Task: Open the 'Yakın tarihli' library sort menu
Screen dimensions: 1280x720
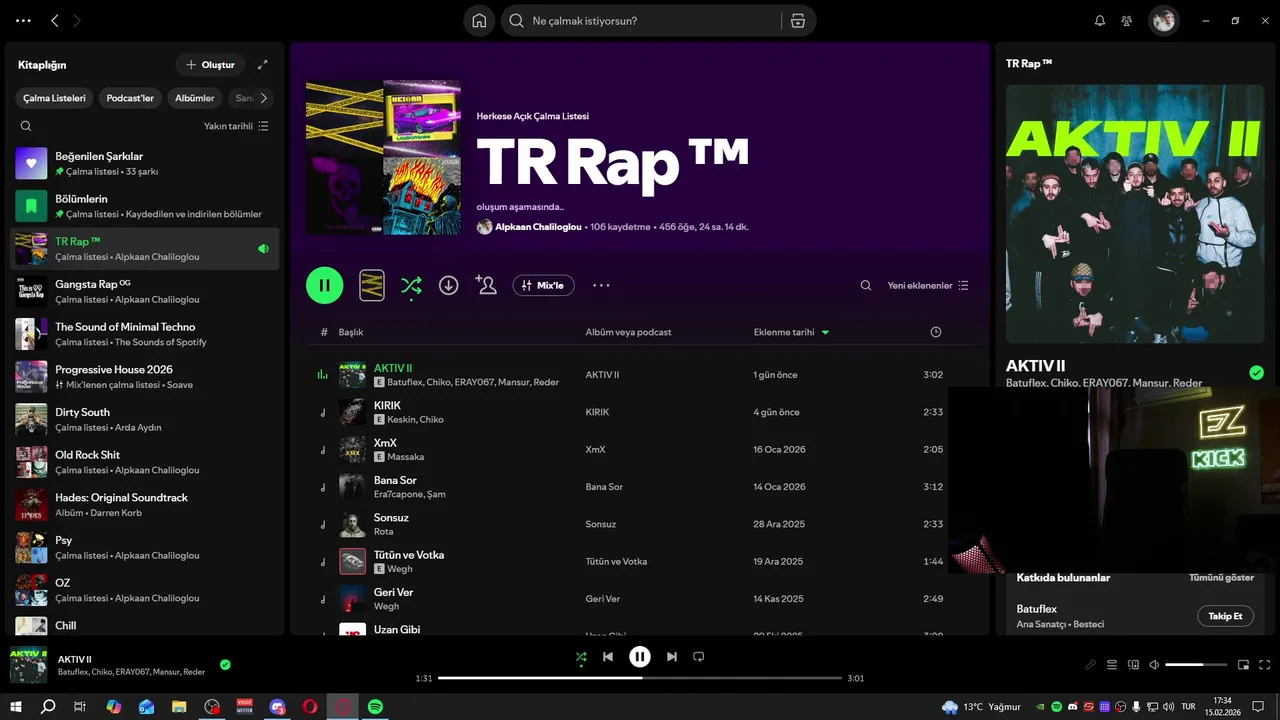Action: click(236, 126)
